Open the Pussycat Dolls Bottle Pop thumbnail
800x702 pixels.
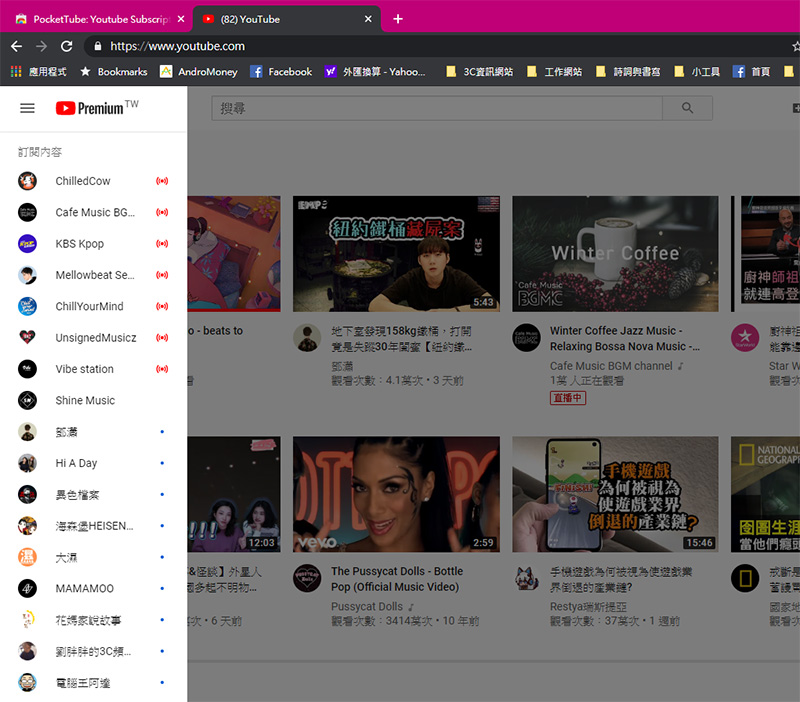tap(396, 494)
